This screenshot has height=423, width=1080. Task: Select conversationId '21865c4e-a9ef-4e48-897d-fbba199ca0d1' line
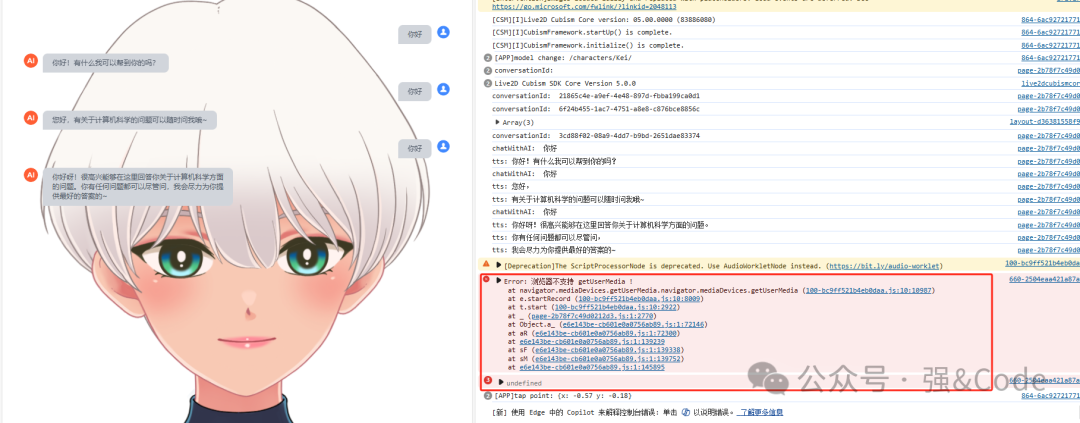point(596,96)
